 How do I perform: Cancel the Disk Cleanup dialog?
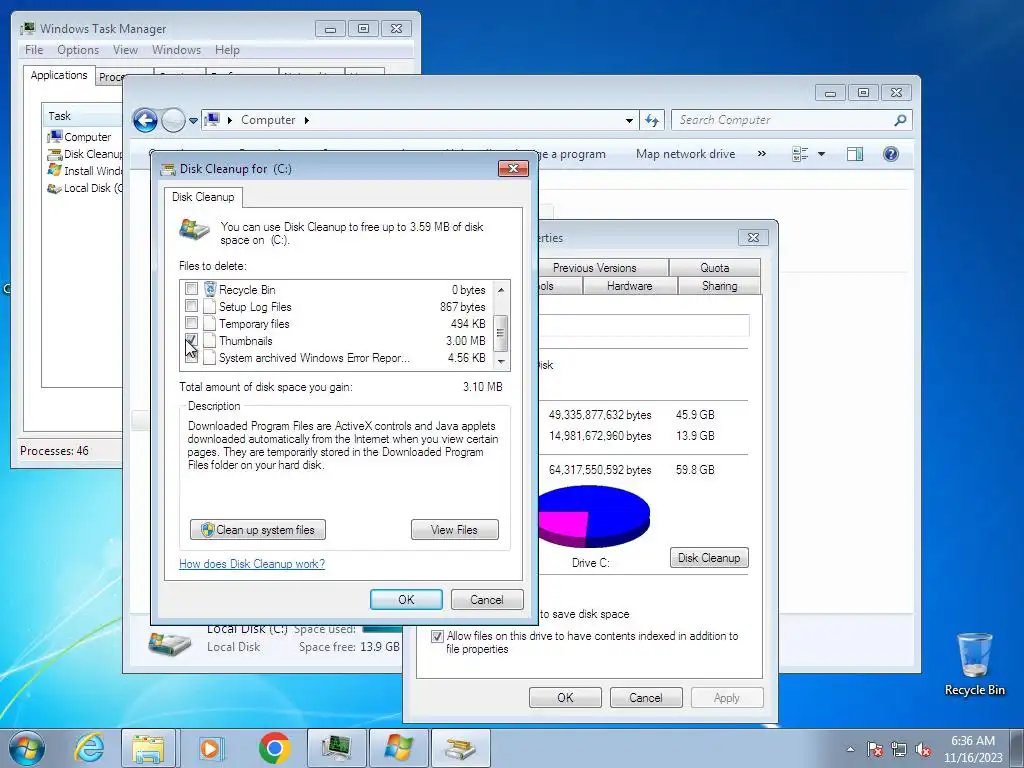[487, 600]
